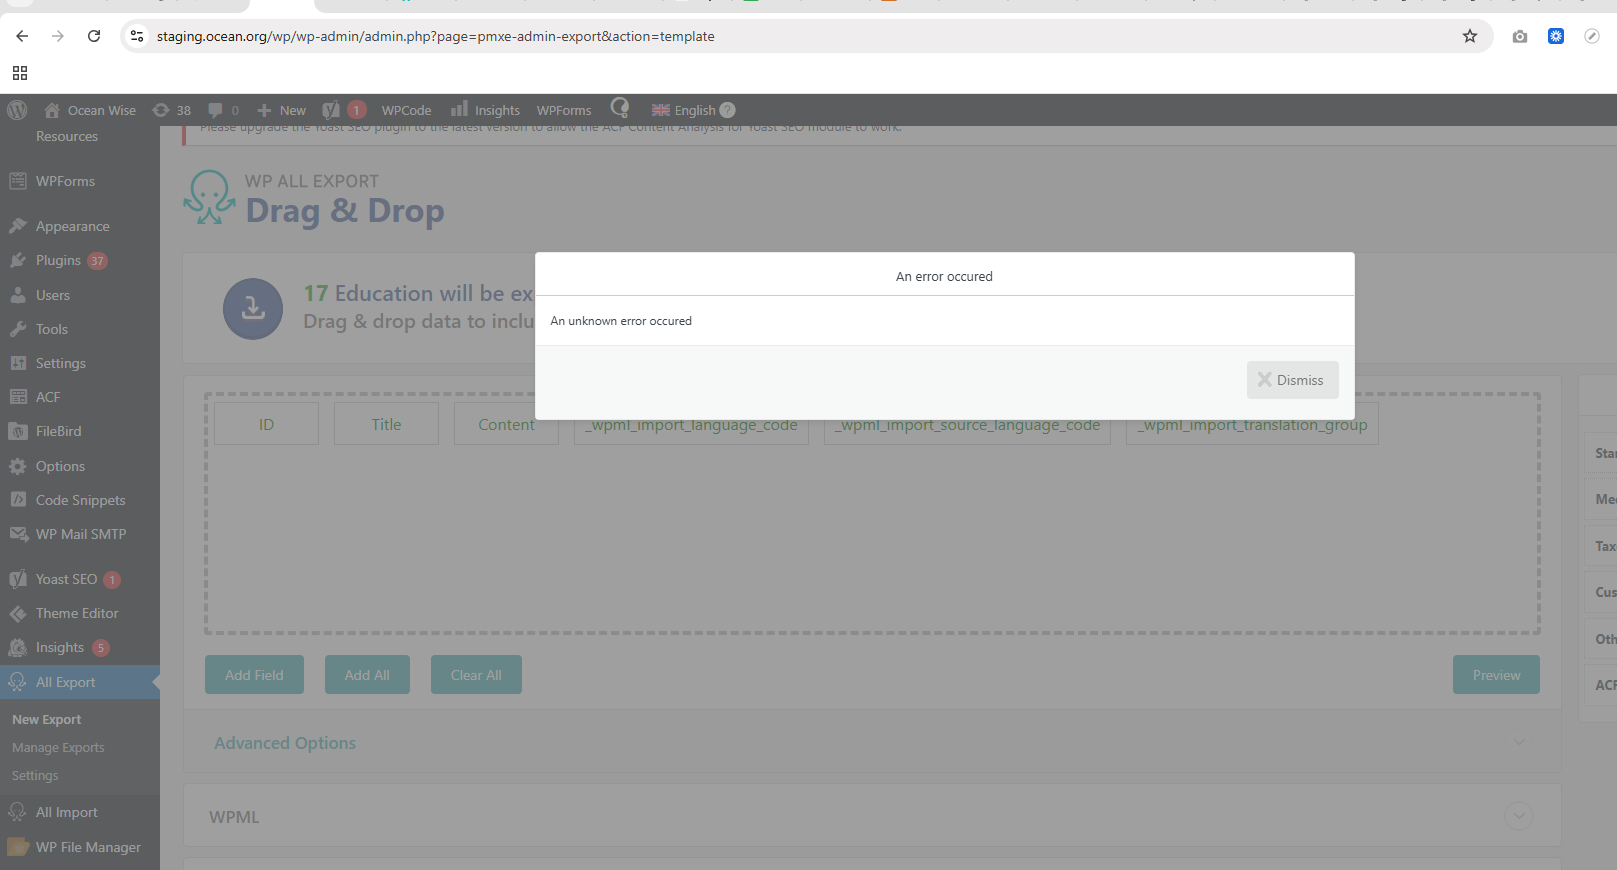
Task: Click the browser apps grid icon
Action: 20,73
